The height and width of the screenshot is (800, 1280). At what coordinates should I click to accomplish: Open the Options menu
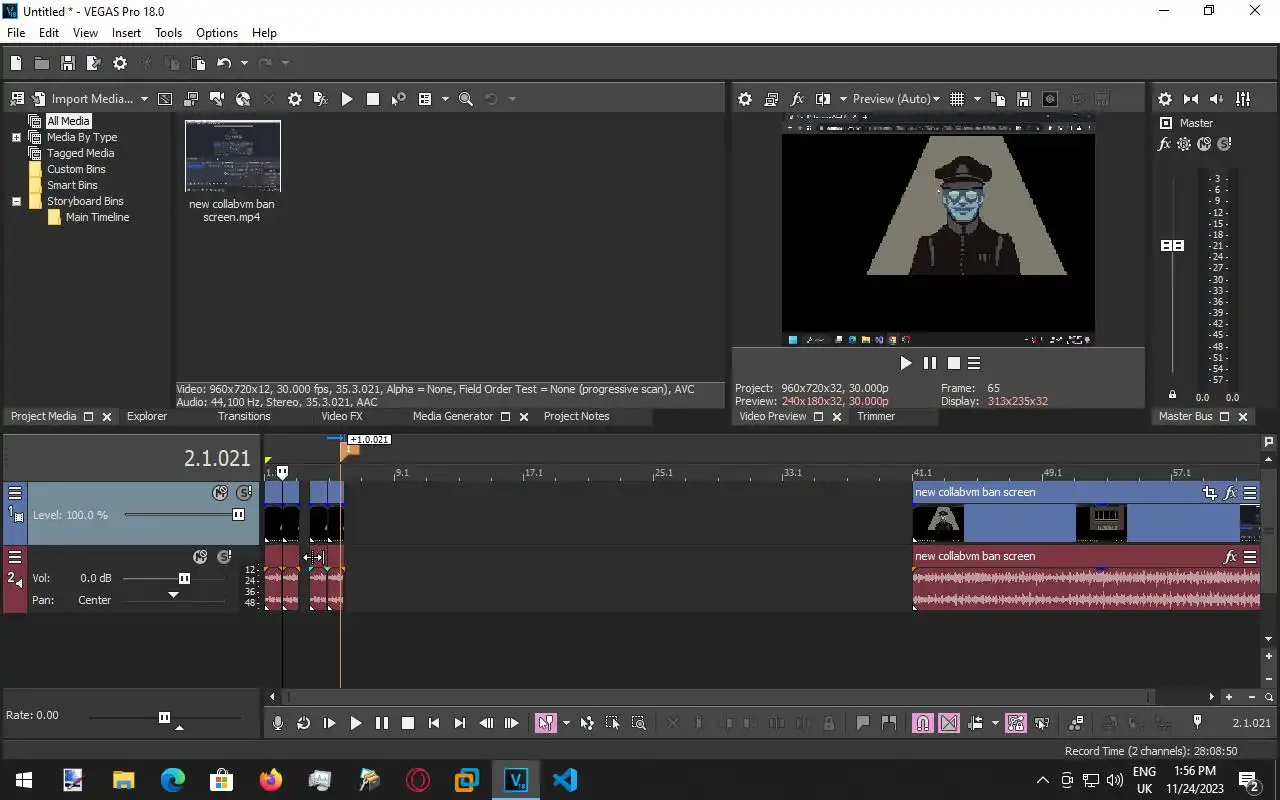217,33
